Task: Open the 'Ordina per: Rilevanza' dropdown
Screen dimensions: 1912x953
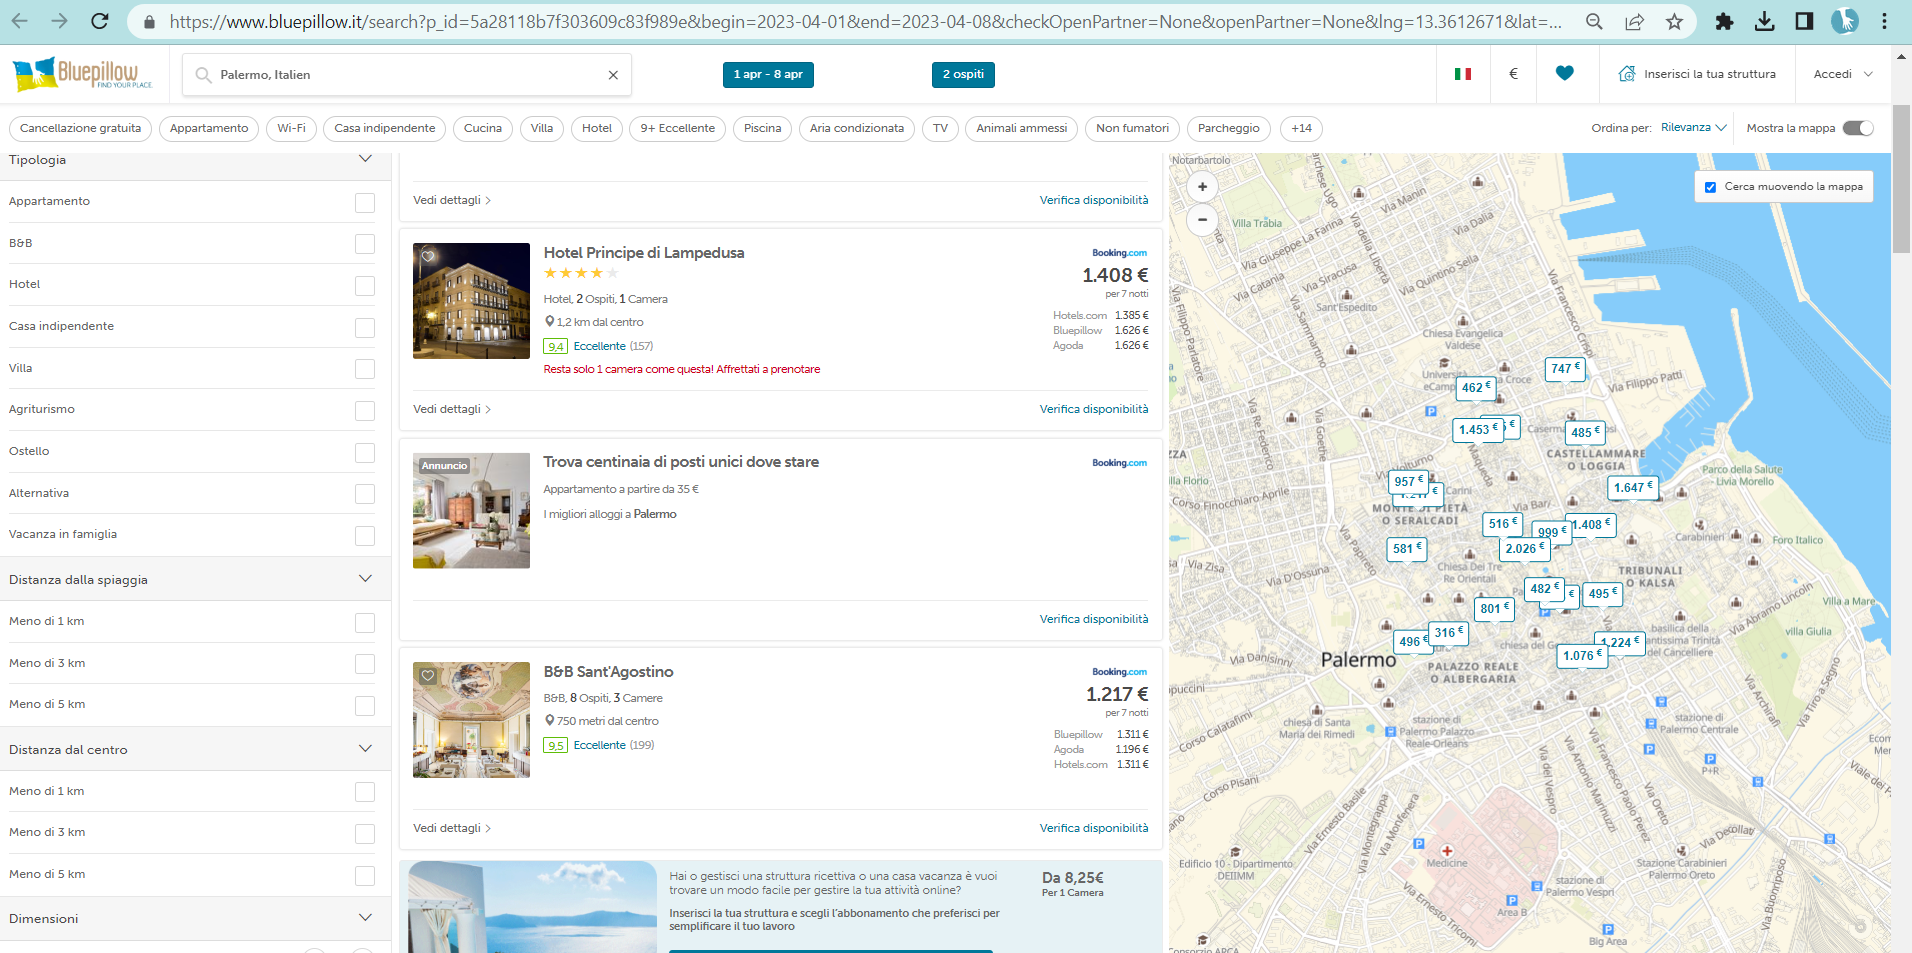Action: point(1691,127)
